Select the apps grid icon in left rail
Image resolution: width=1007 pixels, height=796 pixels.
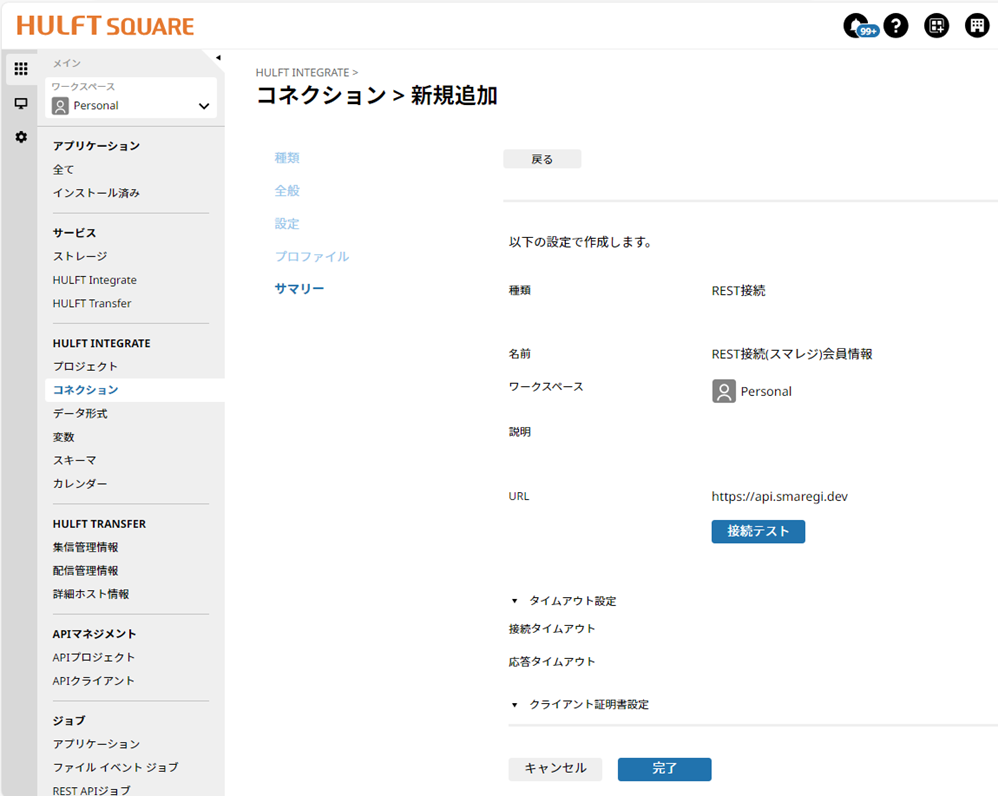click(21, 69)
